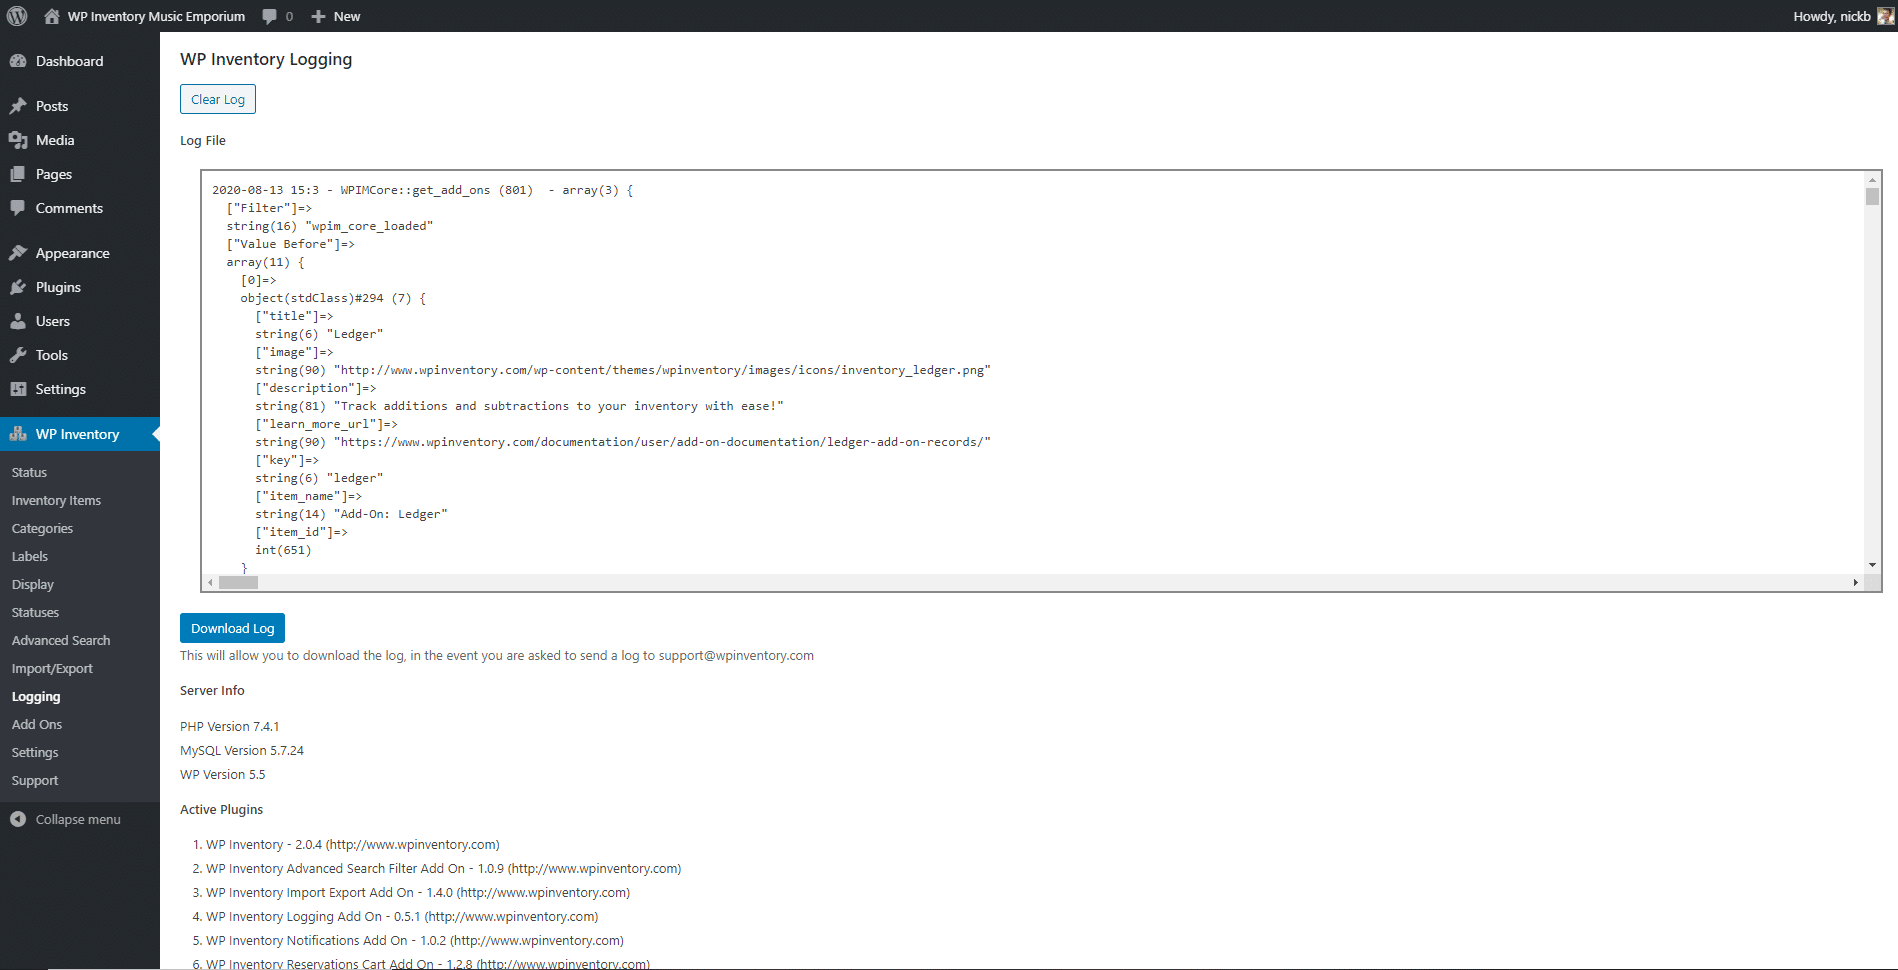Open WP Inventory Settings submenu
Image resolution: width=1898 pixels, height=970 pixels.
[35, 752]
